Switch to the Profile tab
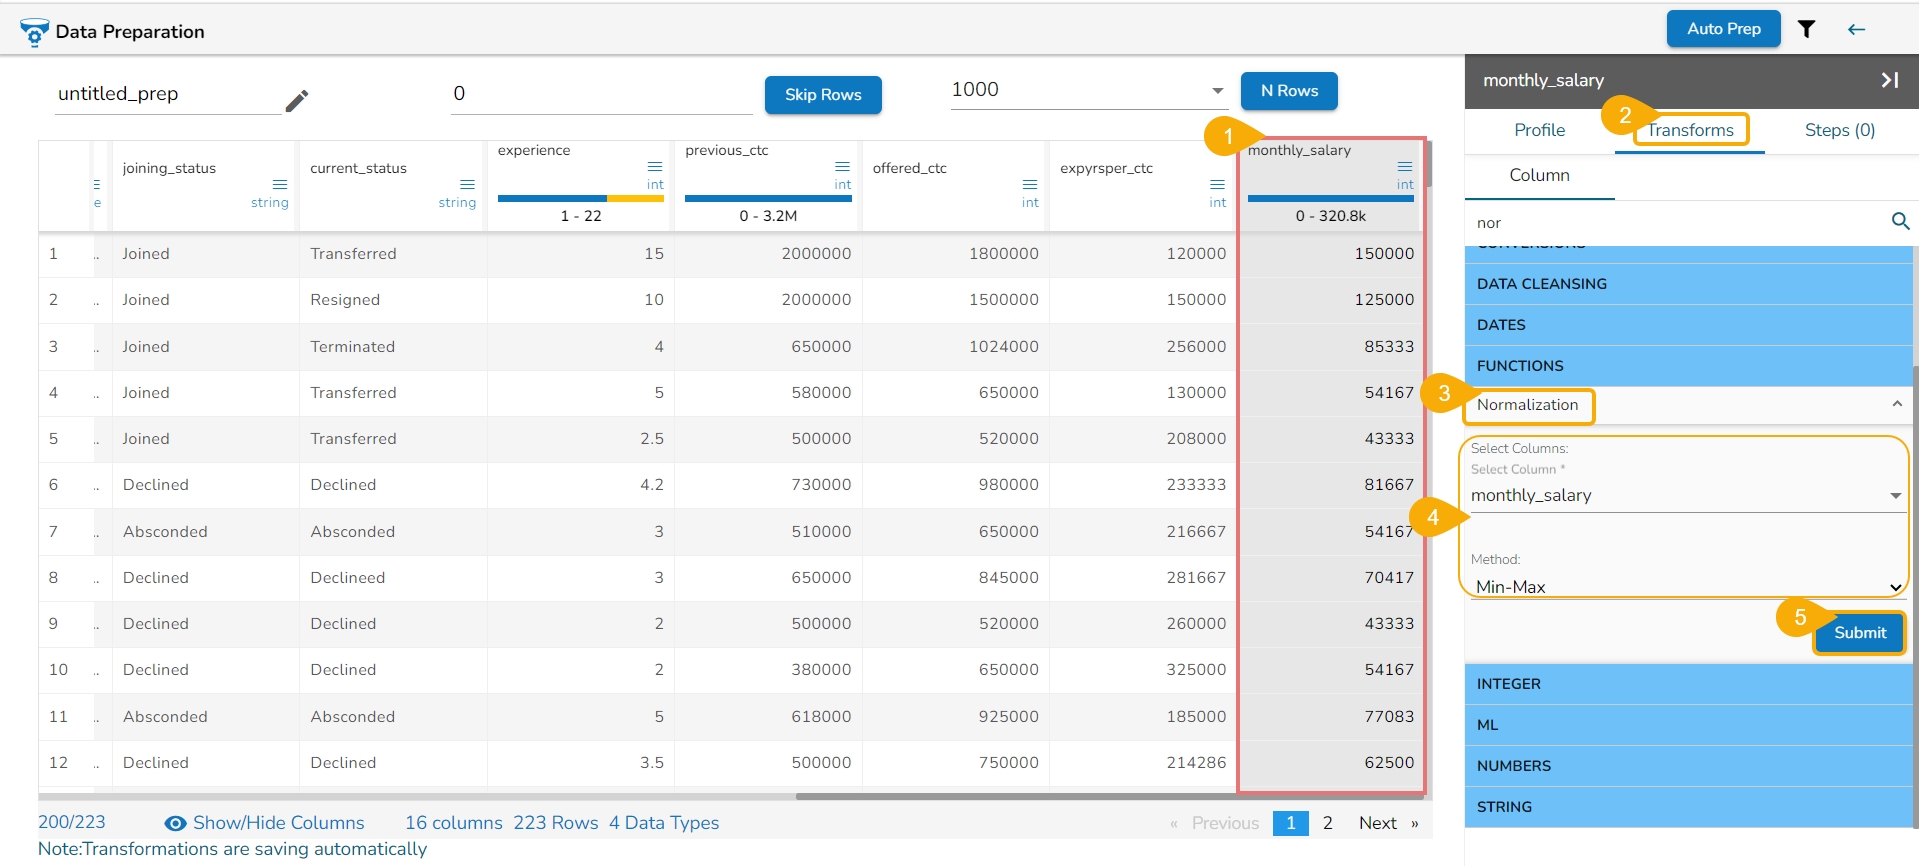 (1539, 130)
